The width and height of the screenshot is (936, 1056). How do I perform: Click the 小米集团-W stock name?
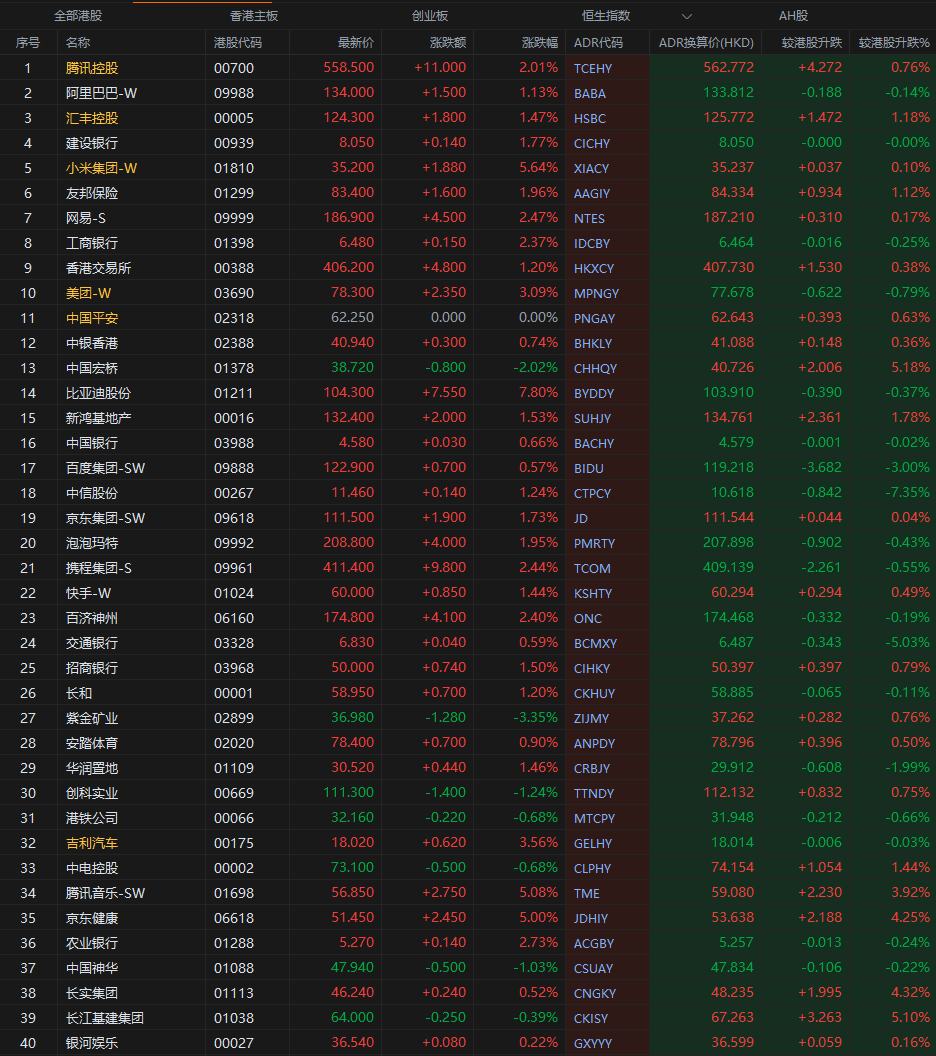(101, 168)
